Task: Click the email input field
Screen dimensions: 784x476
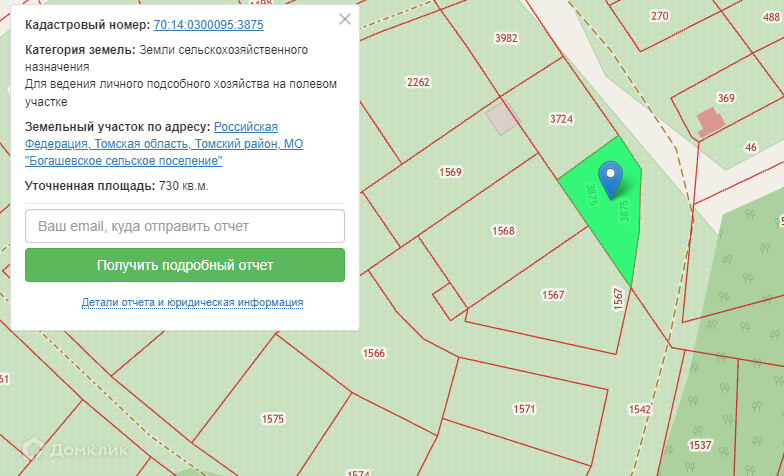Action: tap(185, 226)
